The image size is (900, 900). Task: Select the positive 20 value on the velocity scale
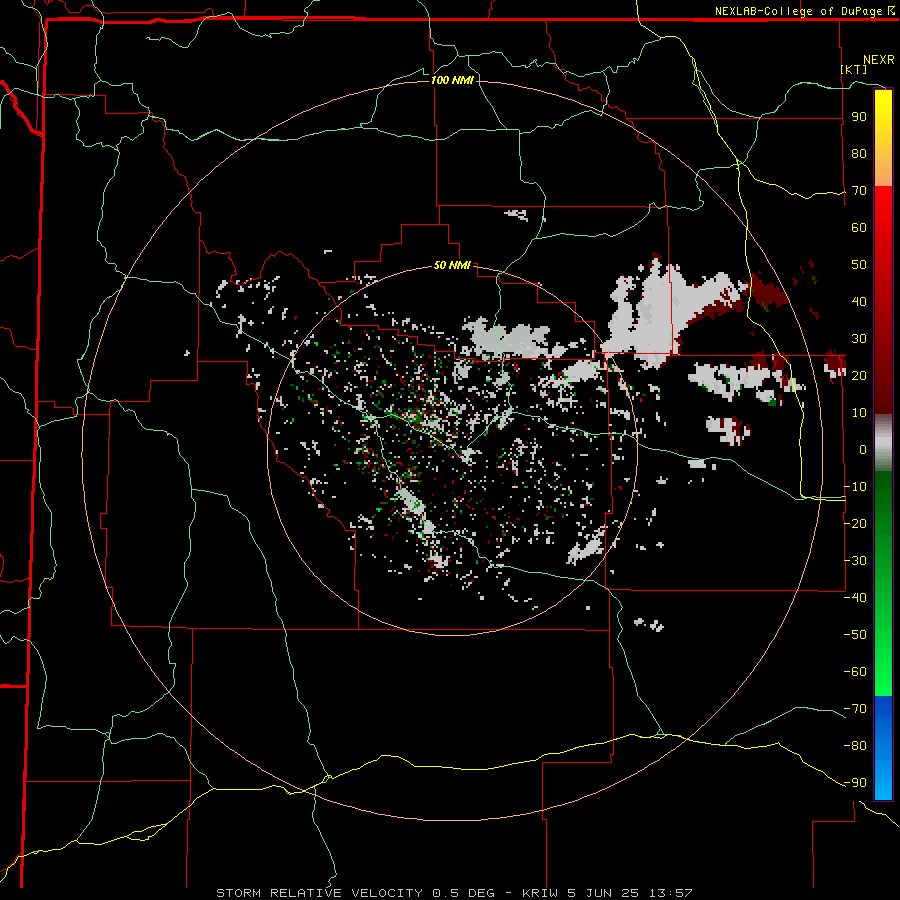point(859,375)
